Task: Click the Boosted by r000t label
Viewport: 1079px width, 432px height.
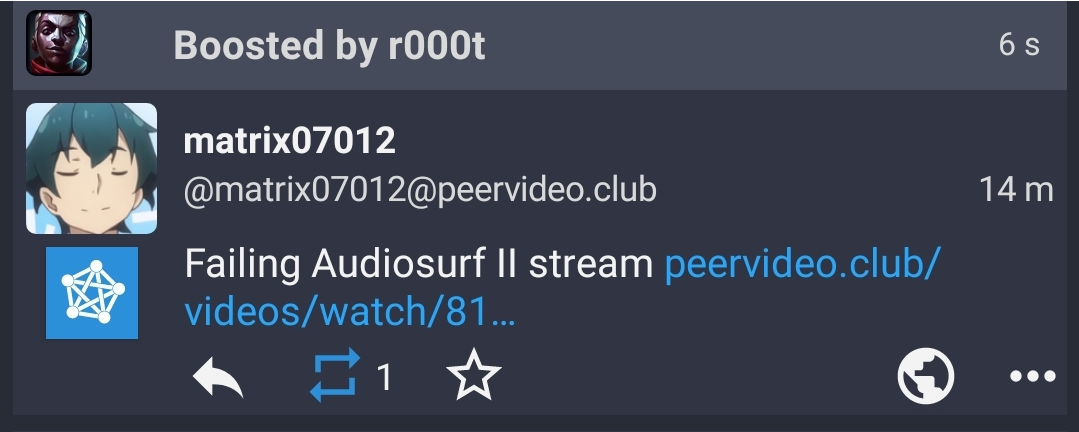Action: (330, 46)
